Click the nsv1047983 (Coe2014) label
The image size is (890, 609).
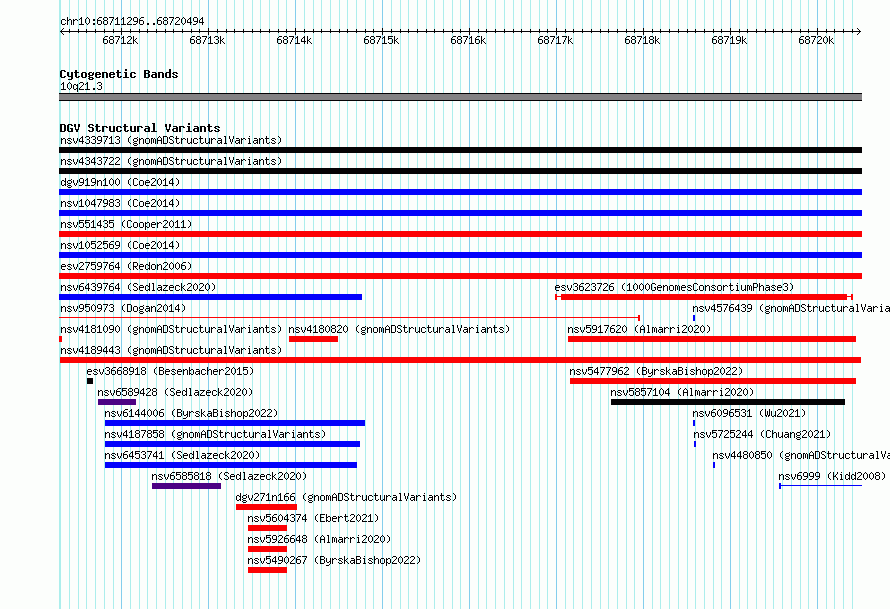(120, 203)
